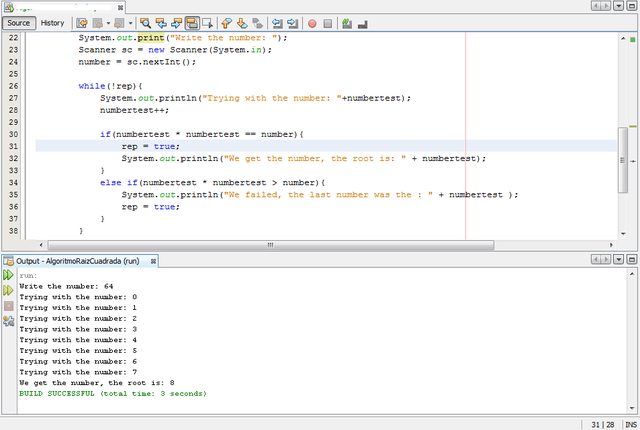Open the Output pane documents dropdown
Viewport: 640px width, 430px height.
tap(619, 259)
